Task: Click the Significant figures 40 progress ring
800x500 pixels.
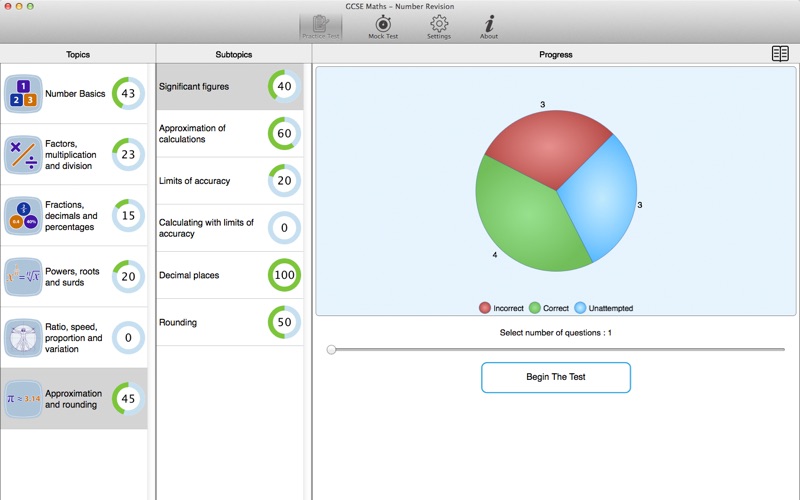Action: point(284,86)
